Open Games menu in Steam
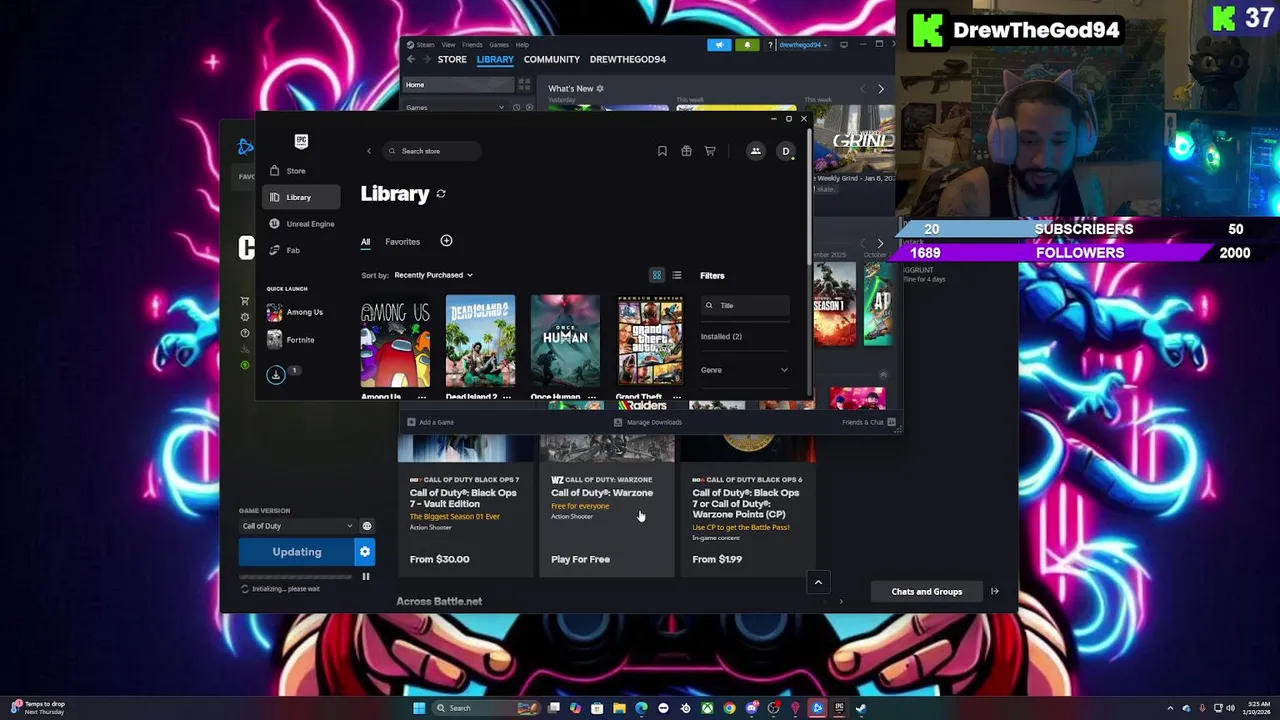The image size is (1280, 720). pos(498,45)
